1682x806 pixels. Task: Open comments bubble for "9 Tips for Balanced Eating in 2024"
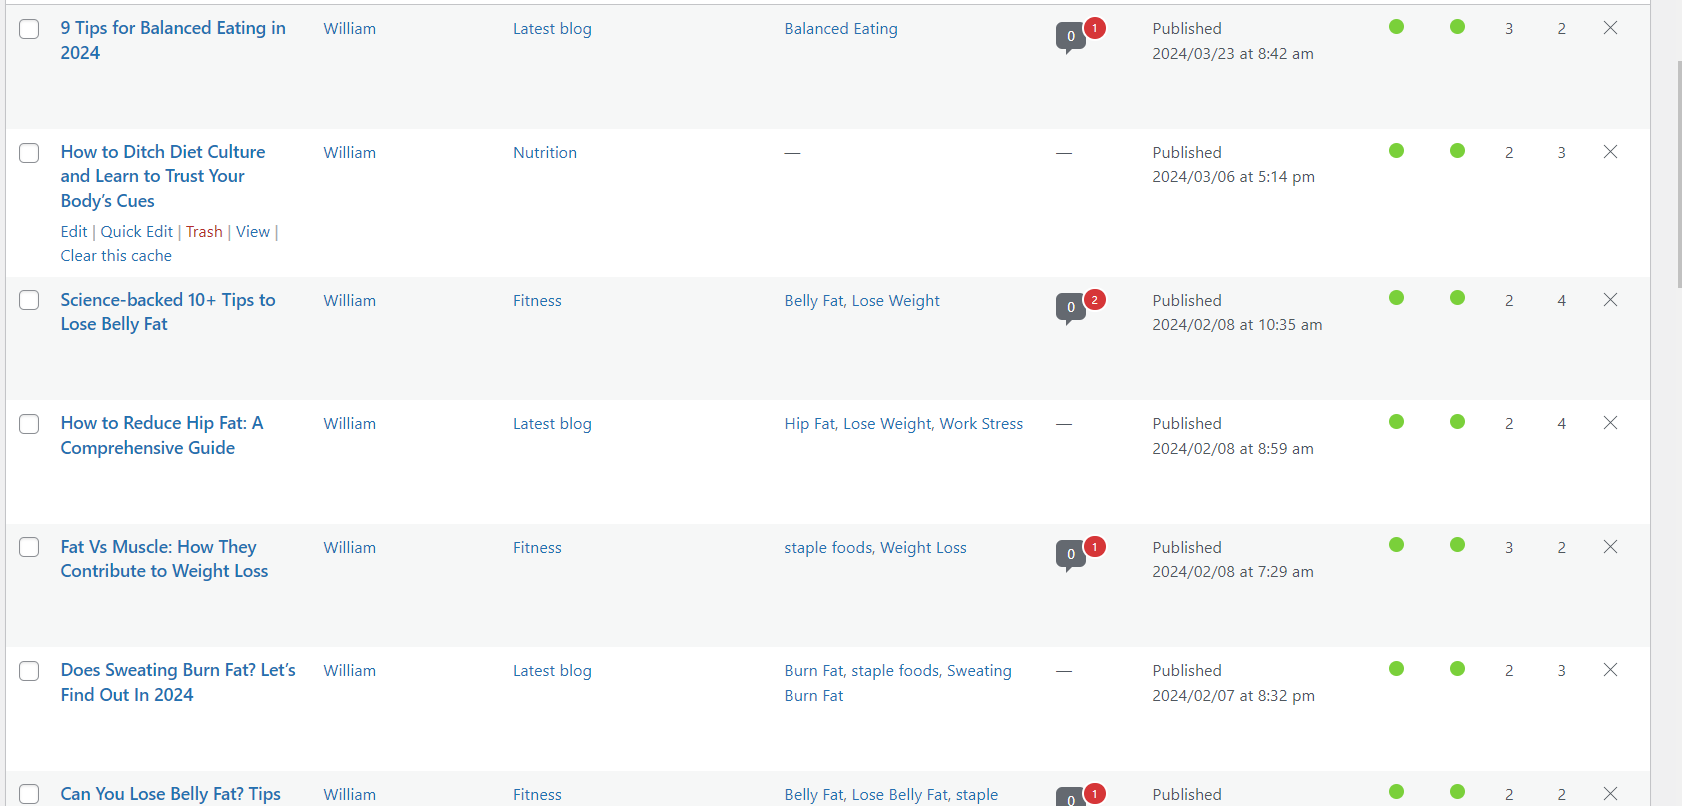[1070, 35]
